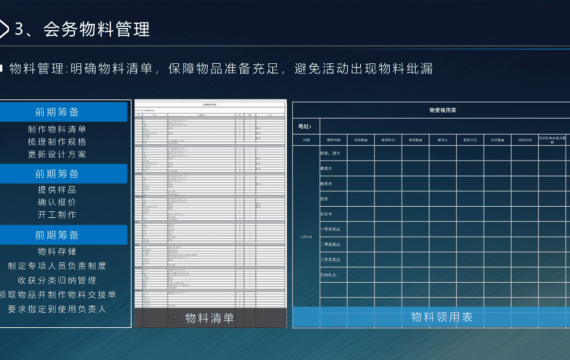Click the '二等奖奖品' row label
This screenshot has height=360, width=570.
coord(330,244)
